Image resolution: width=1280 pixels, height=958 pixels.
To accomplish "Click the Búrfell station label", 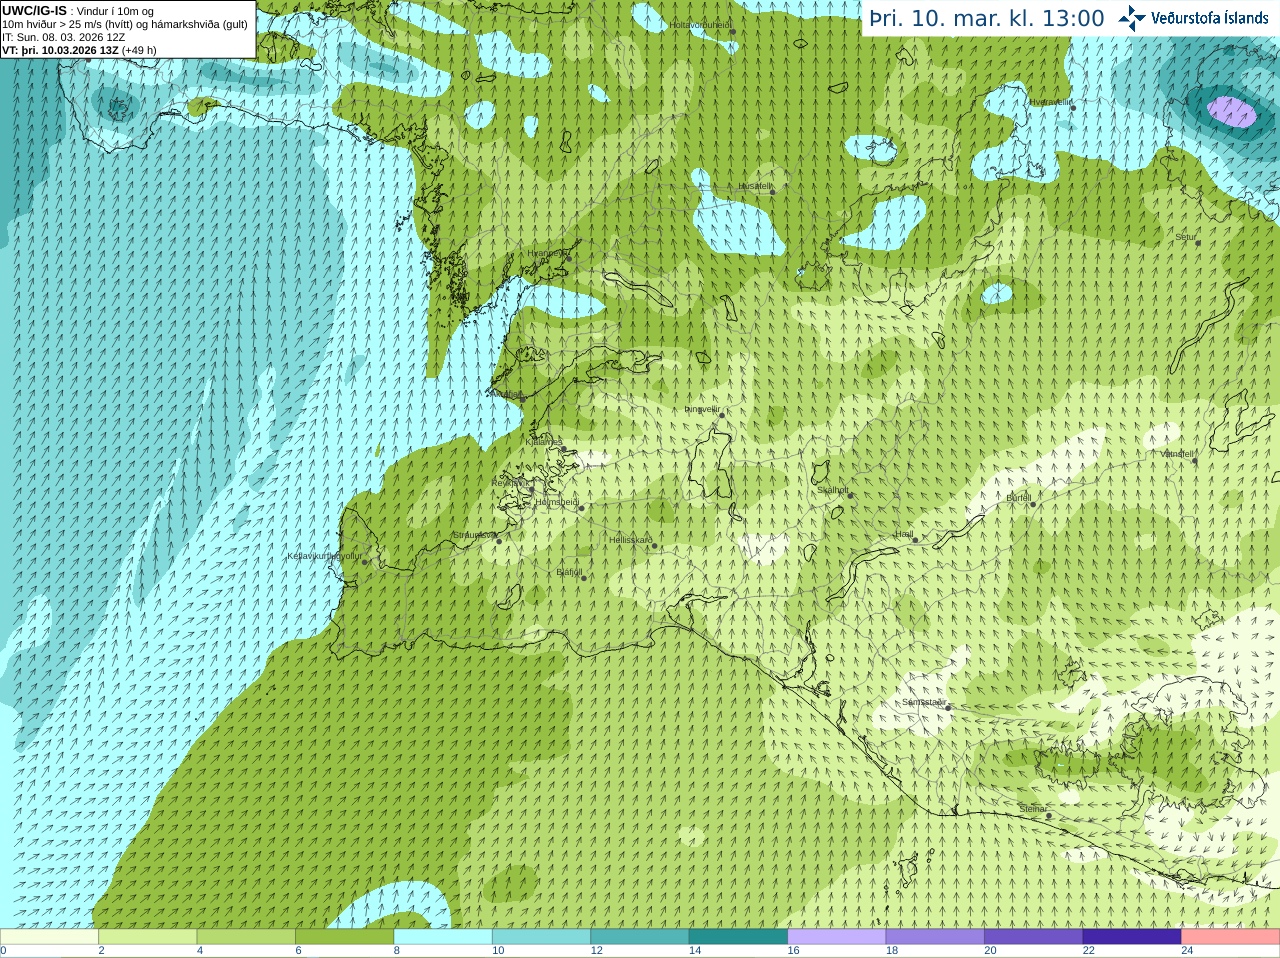I will coord(1018,498).
